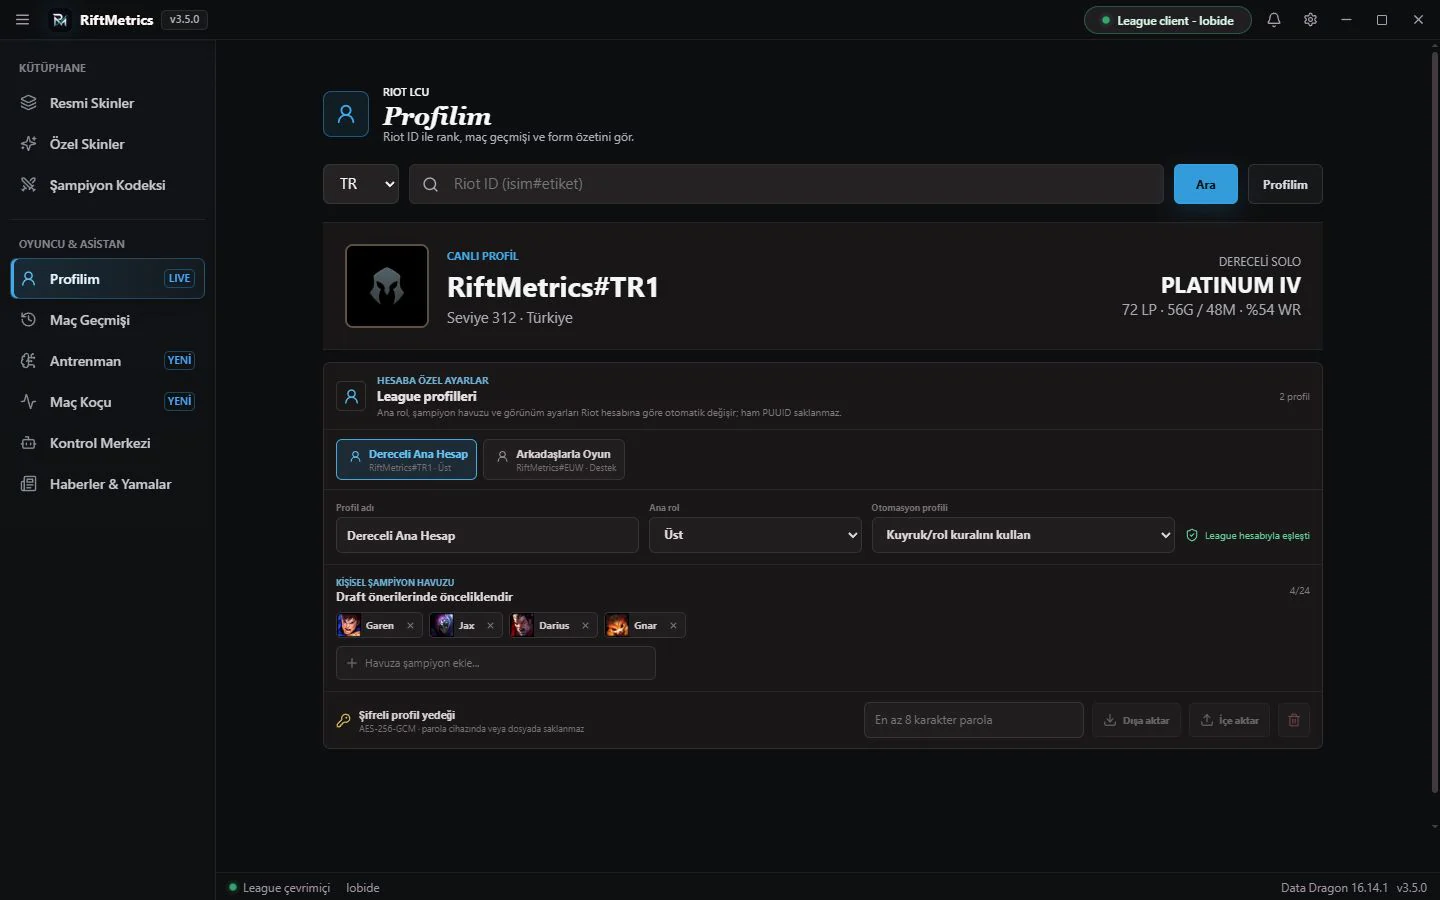
Task: Open Maç Koçu section
Action: click(108, 402)
